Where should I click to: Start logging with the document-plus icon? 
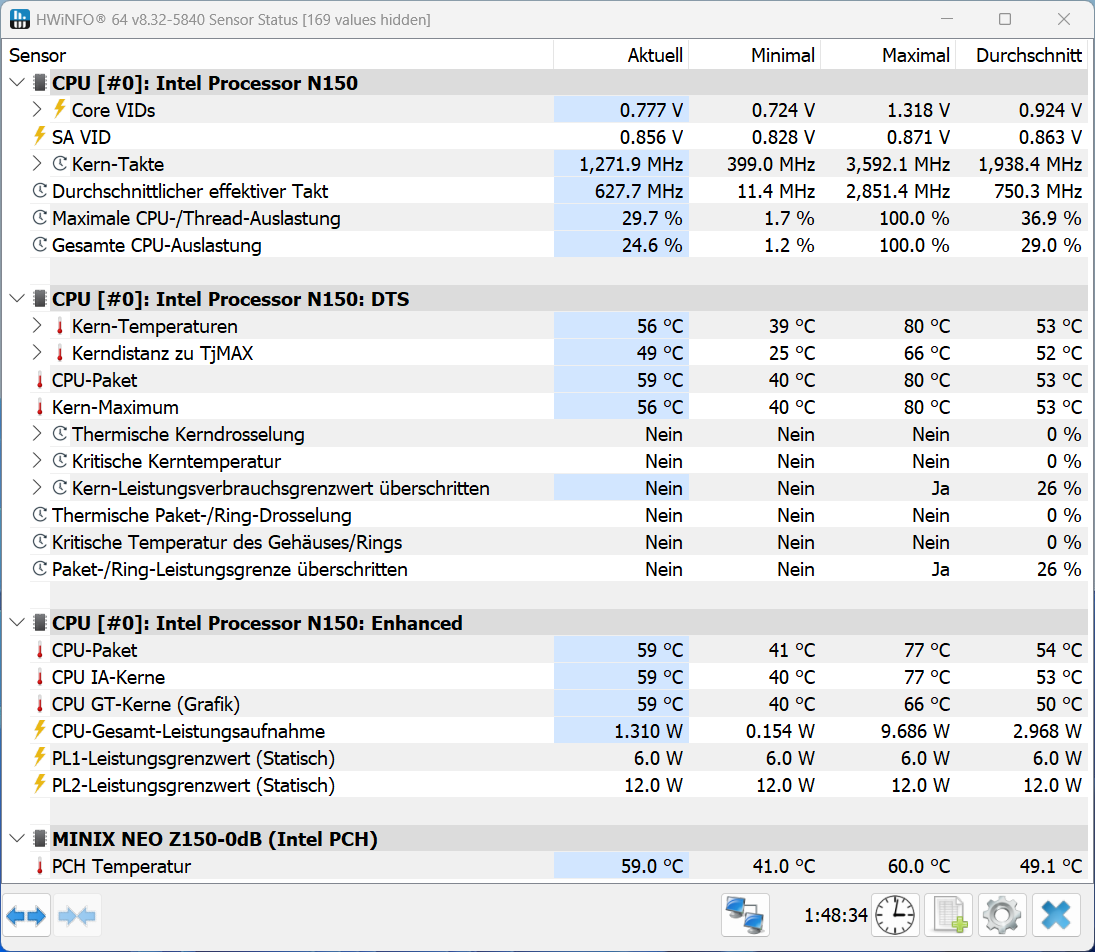pyautogui.click(x=948, y=915)
